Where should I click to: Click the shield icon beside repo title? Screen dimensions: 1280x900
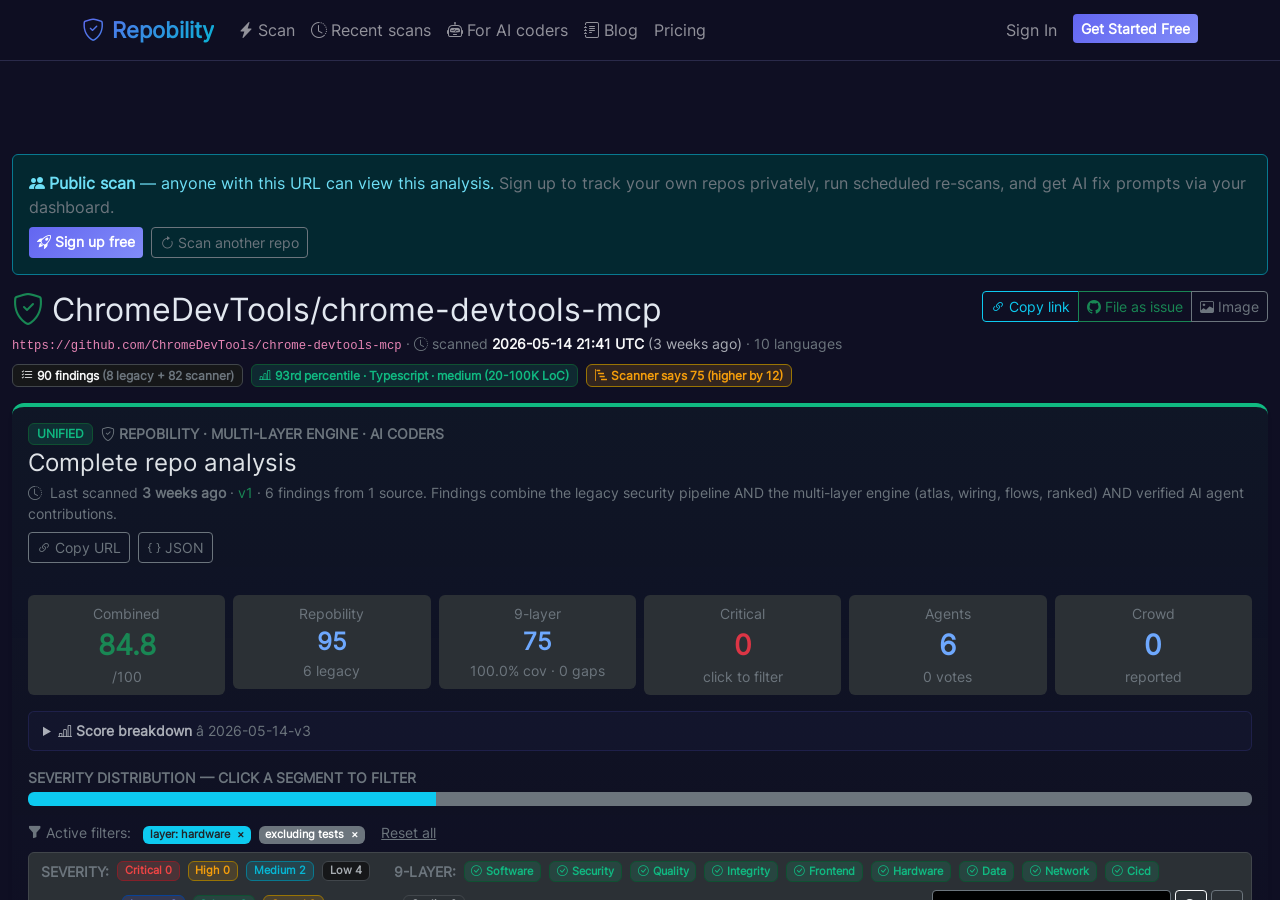coord(28,309)
